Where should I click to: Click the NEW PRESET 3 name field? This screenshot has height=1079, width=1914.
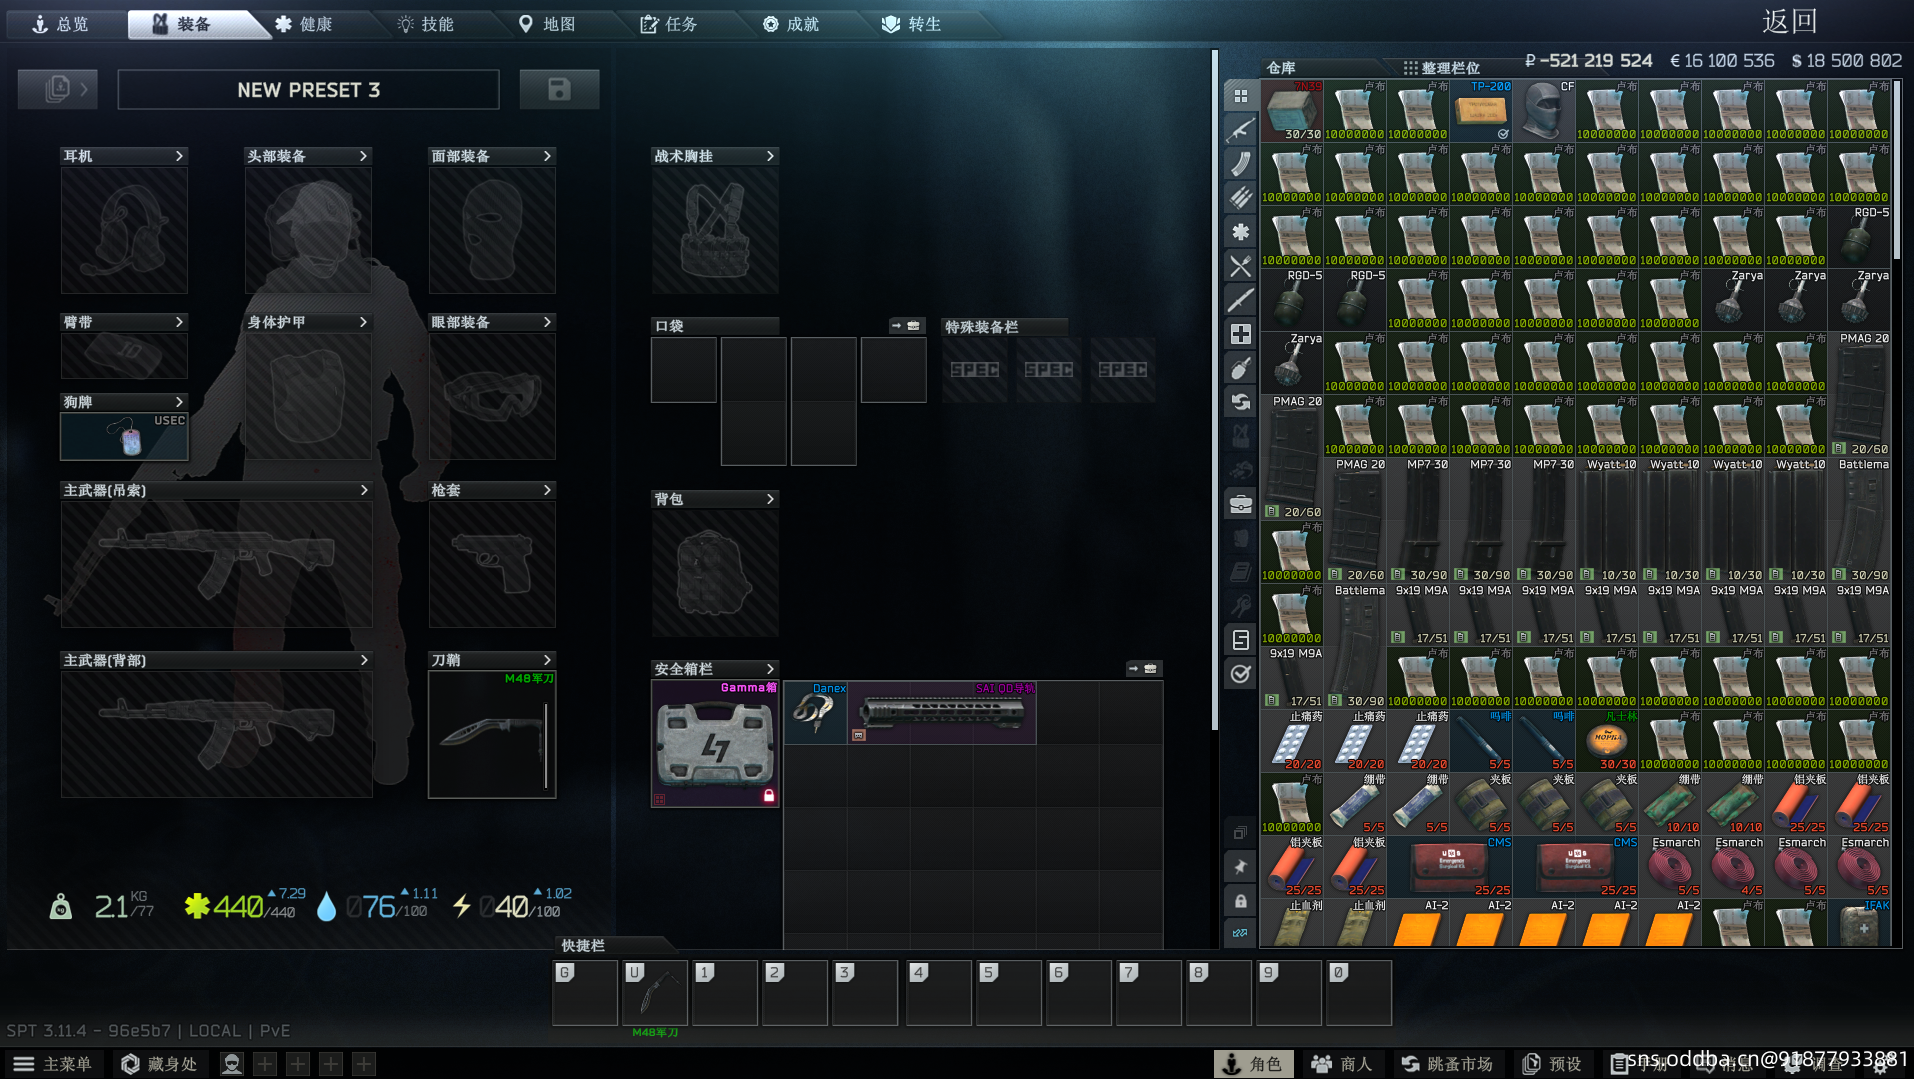click(308, 90)
